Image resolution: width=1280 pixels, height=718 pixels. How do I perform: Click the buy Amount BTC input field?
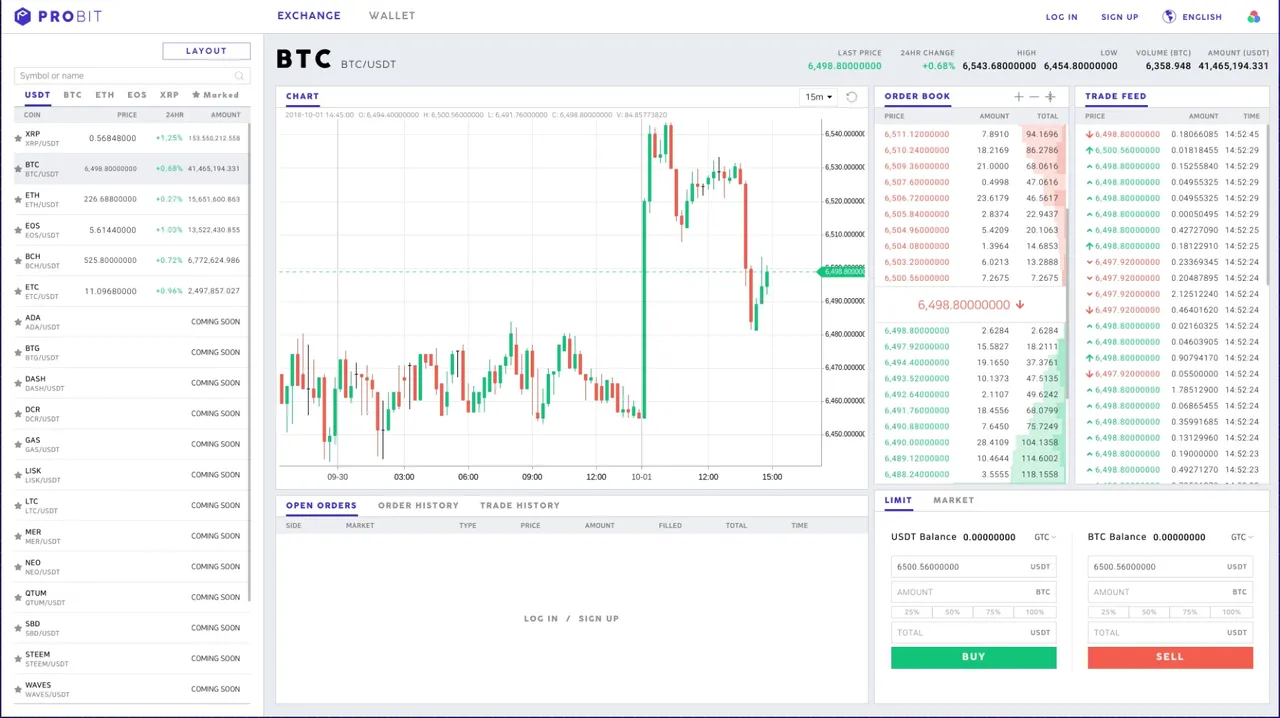(x=973, y=592)
